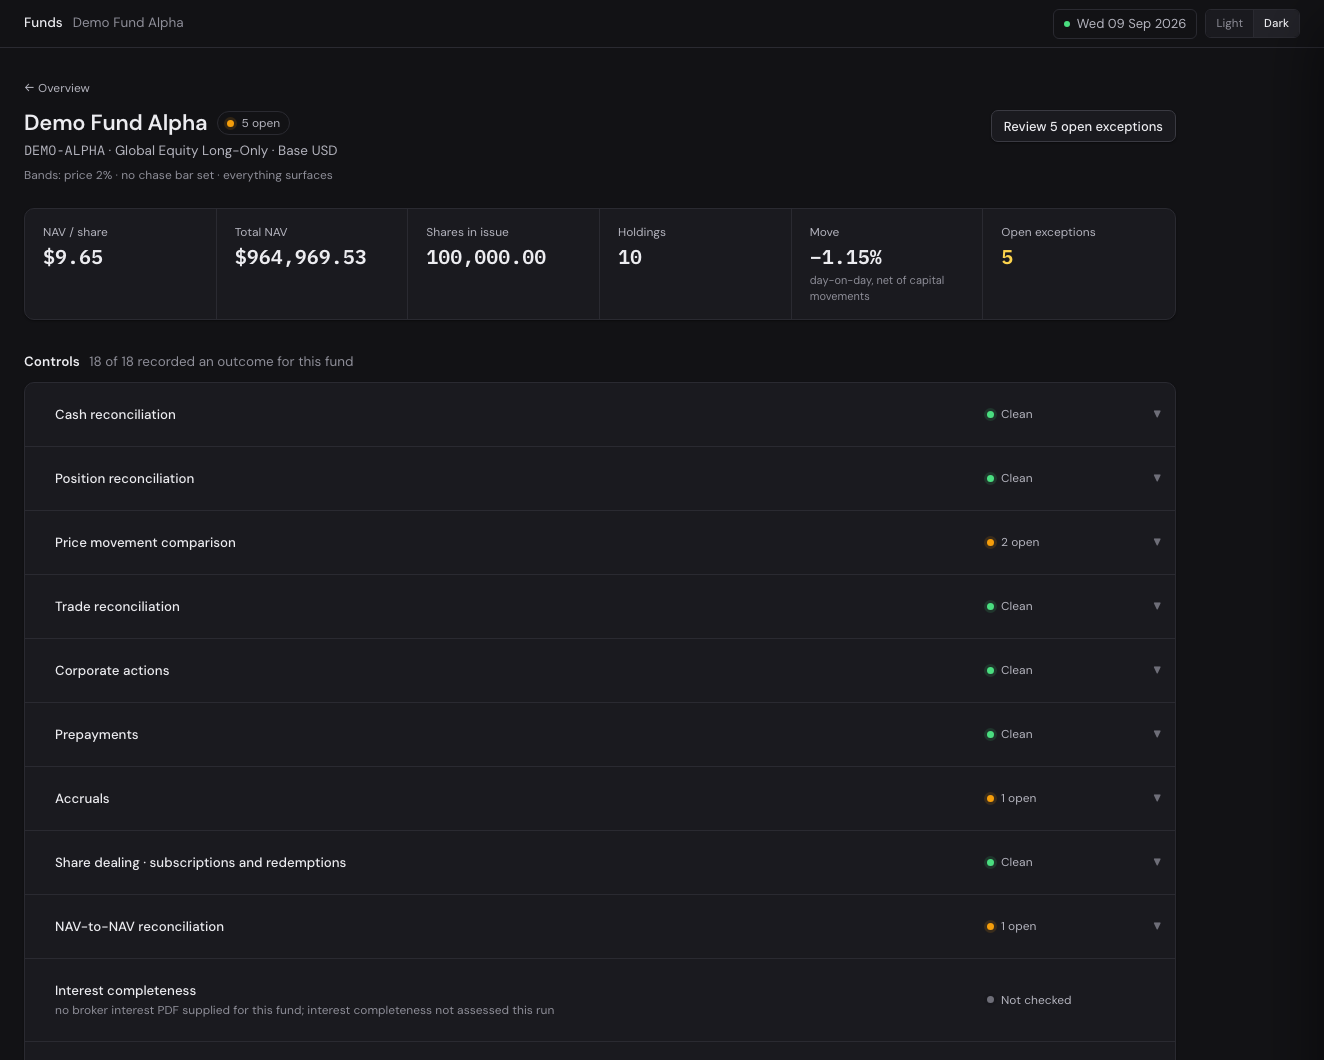Click the Bands price 2% description line
Viewport: 1324px width, 1060px height.
pyautogui.click(x=178, y=175)
